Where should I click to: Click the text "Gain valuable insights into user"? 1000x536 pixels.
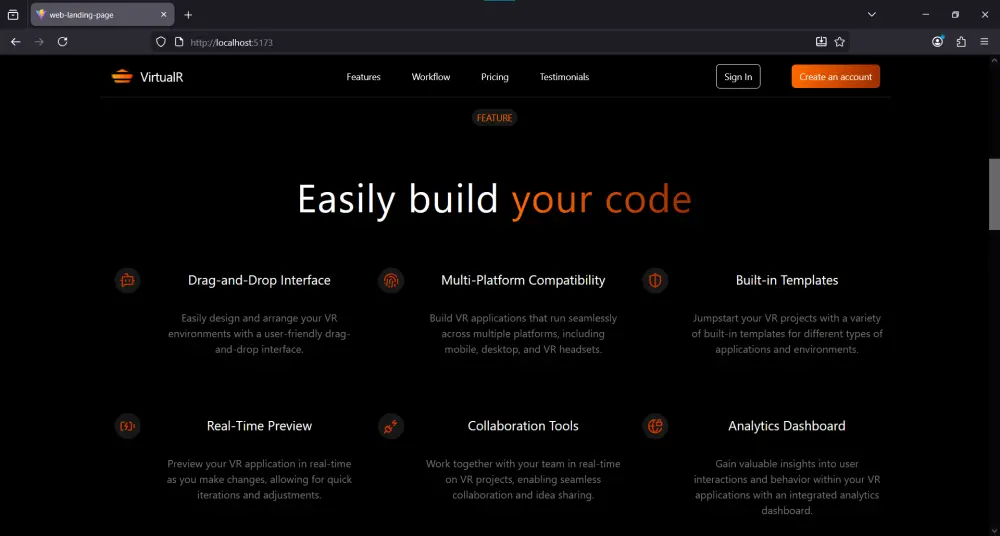pos(787,464)
